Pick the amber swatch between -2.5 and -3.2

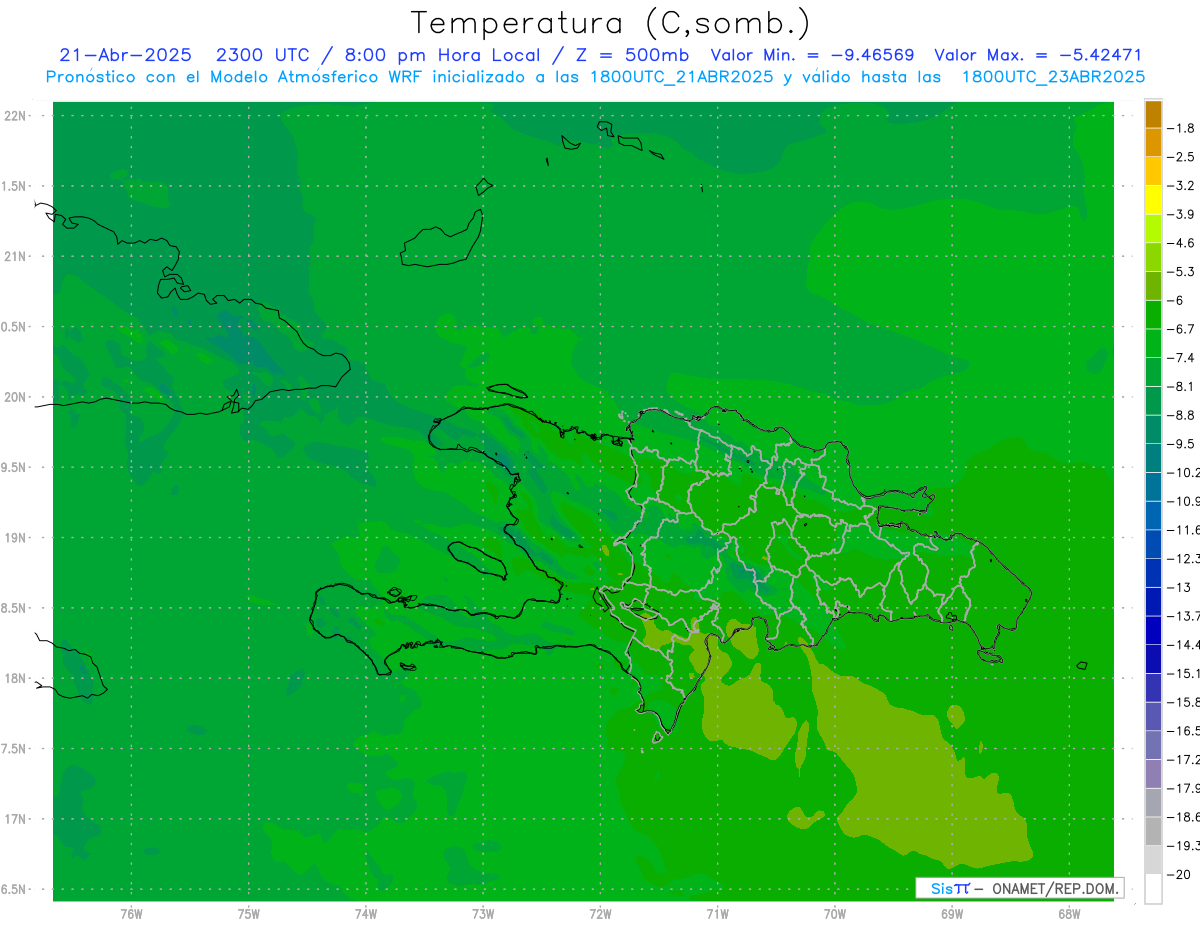1153,171
